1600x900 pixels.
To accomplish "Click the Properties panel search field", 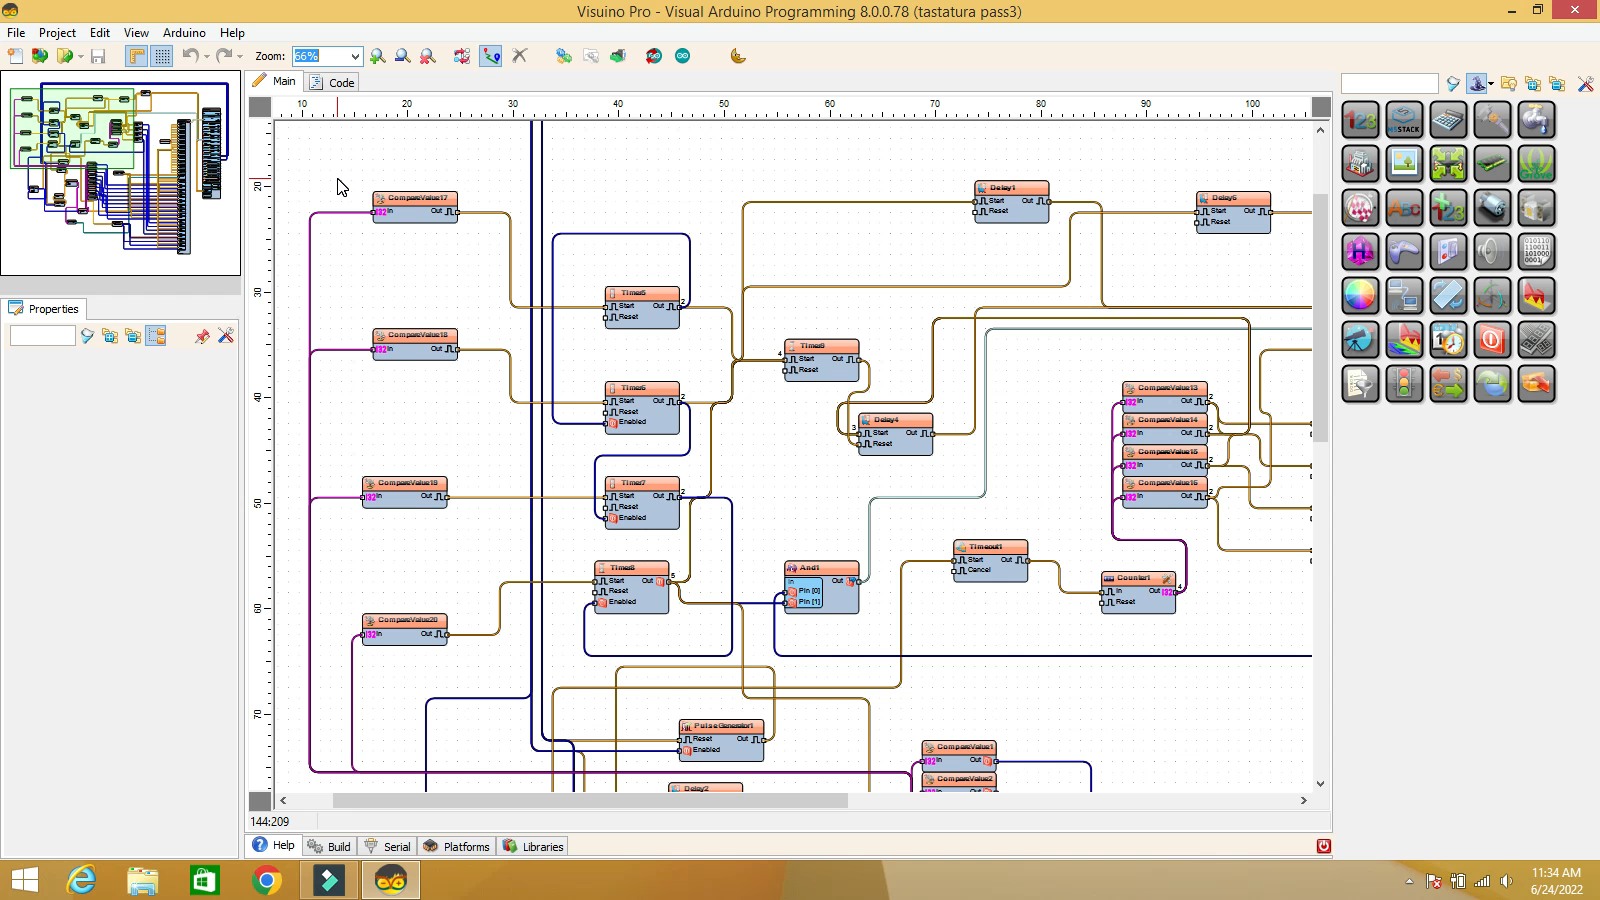I will point(42,336).
